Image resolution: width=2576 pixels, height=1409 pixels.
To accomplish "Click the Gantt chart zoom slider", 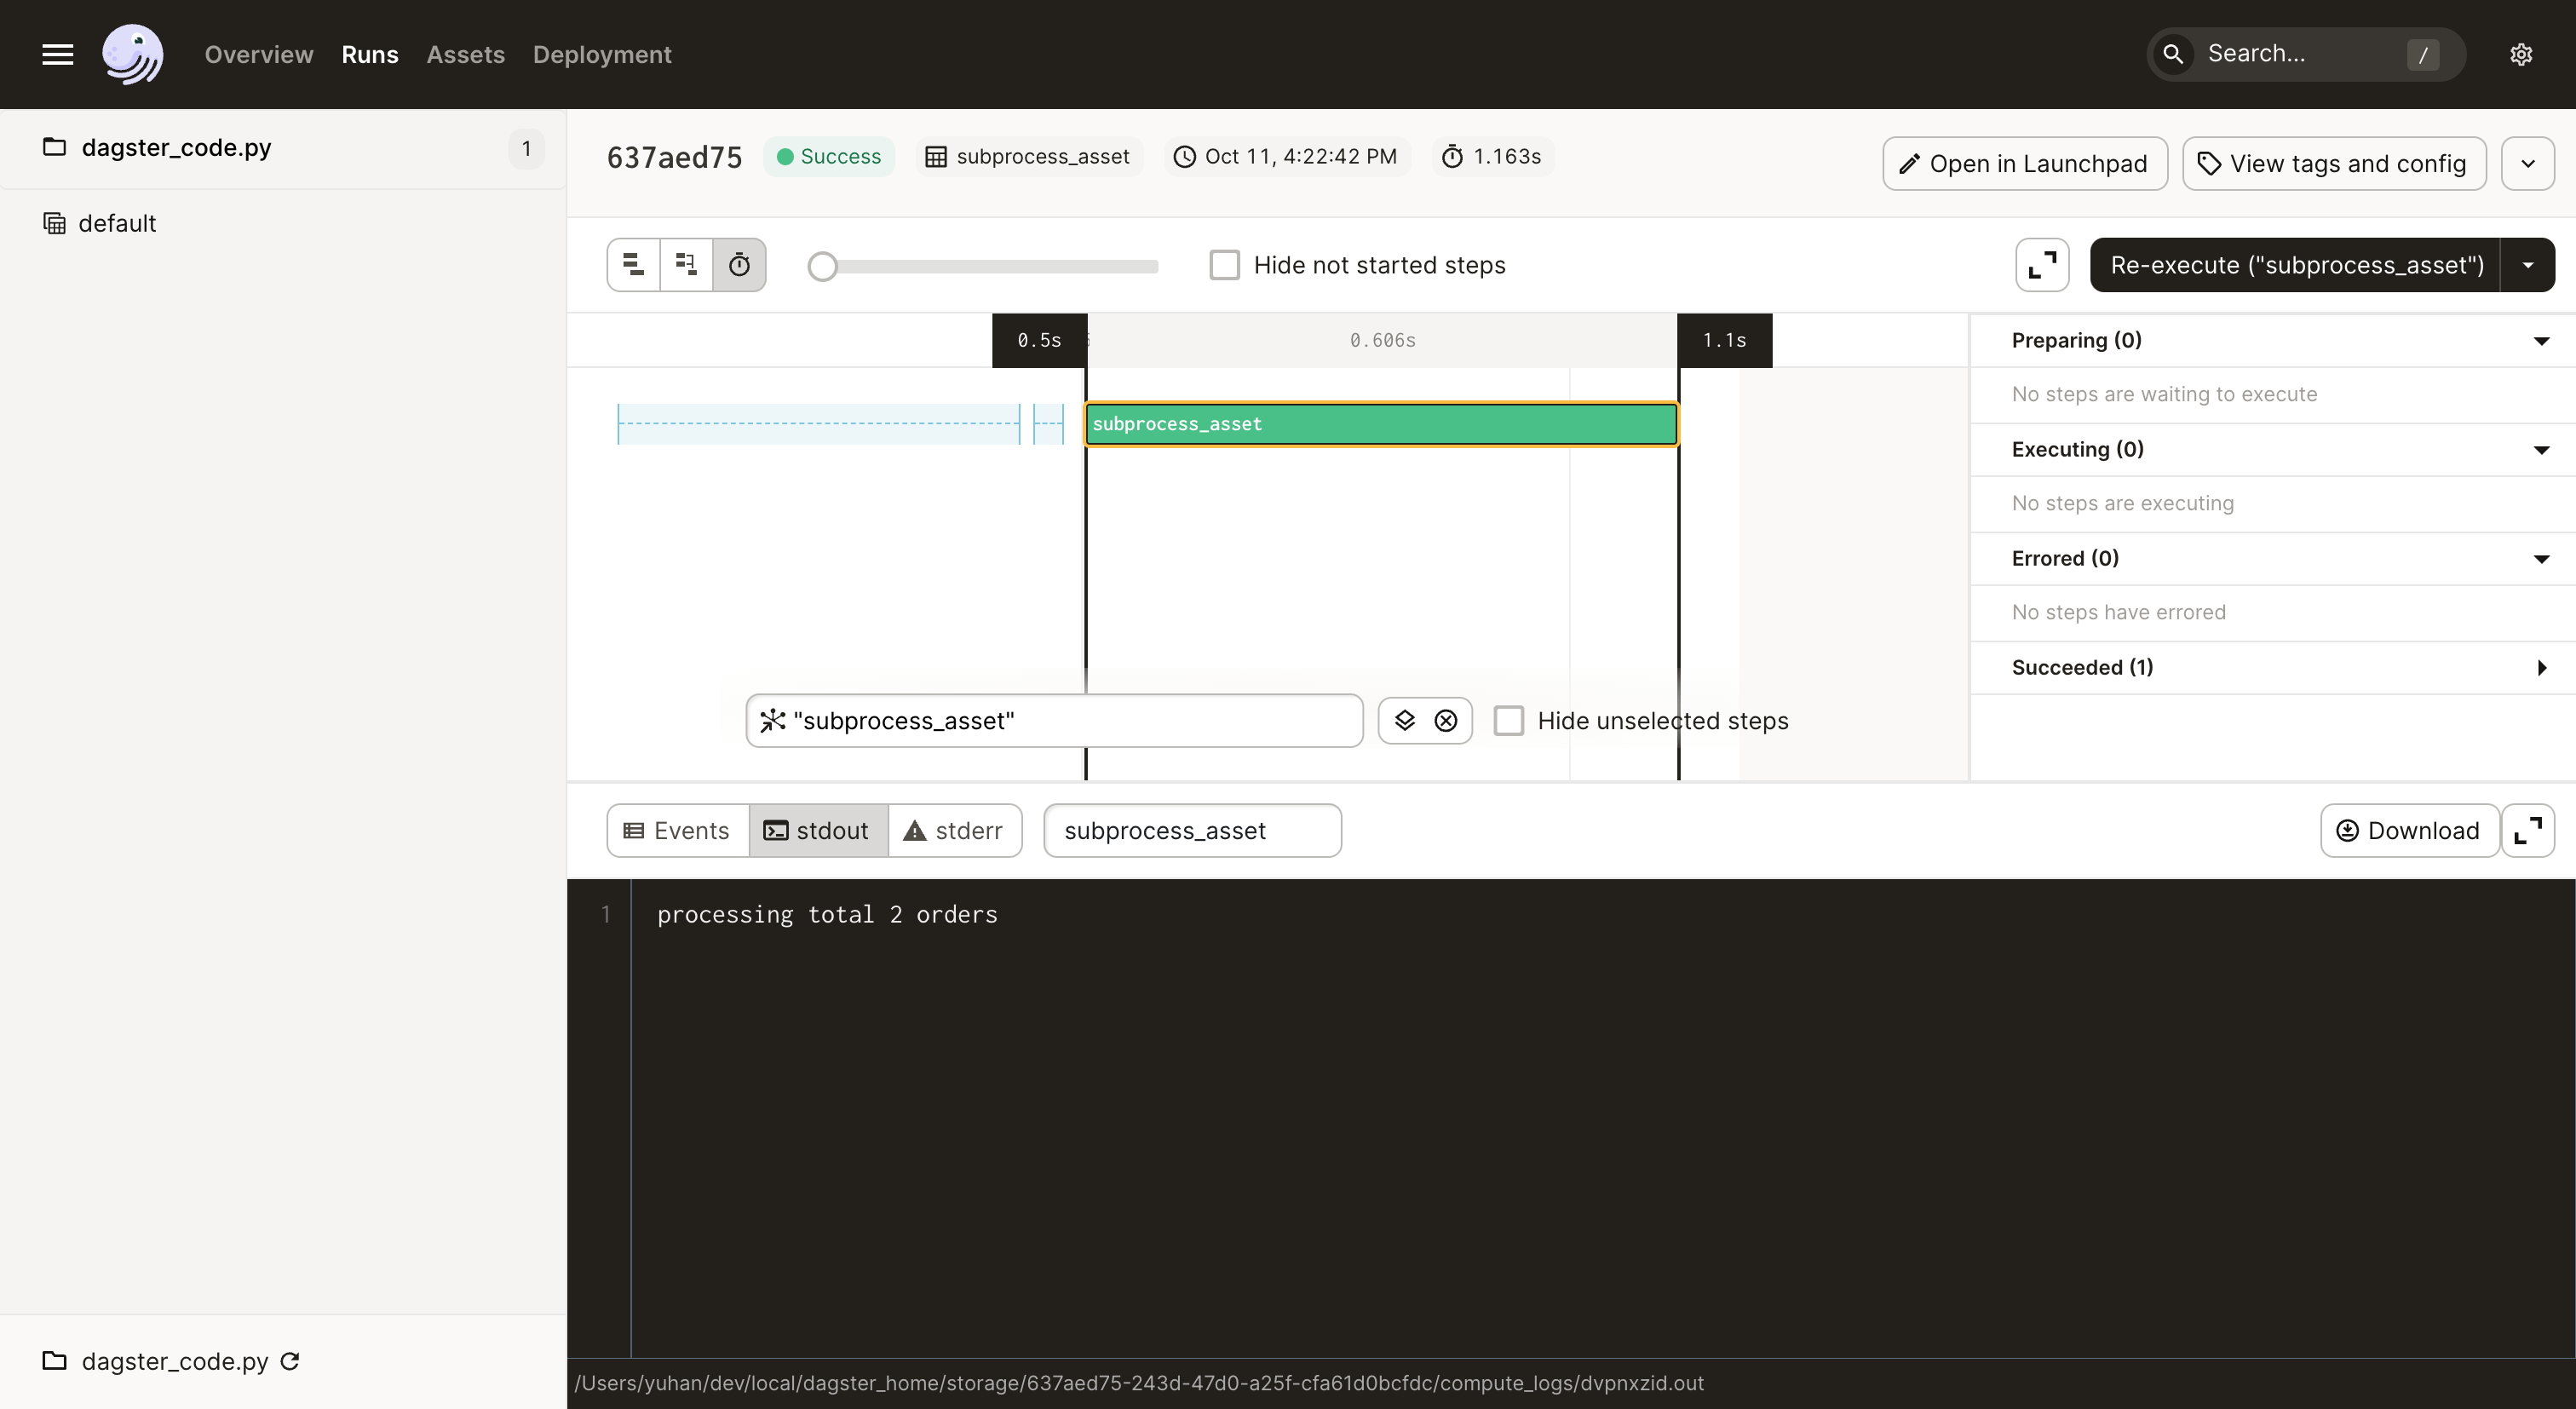I will (821, 266).
